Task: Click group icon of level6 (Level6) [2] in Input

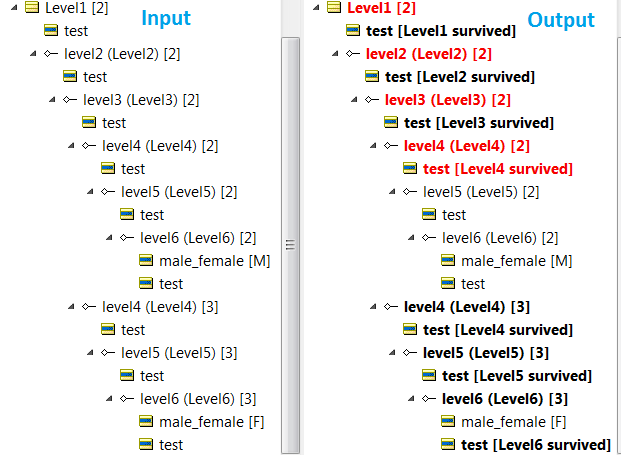Action: coord(127,238)
